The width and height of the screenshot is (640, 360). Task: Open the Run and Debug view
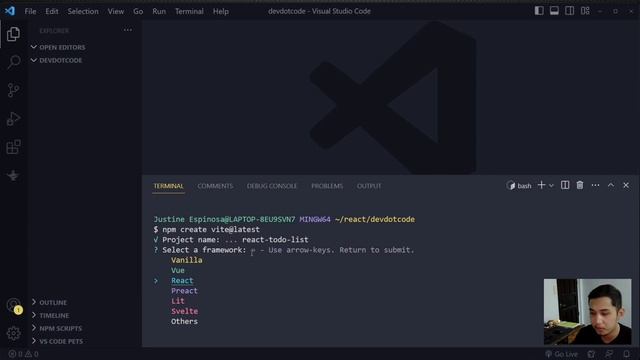pyautogui.click(x=13, y=119)
